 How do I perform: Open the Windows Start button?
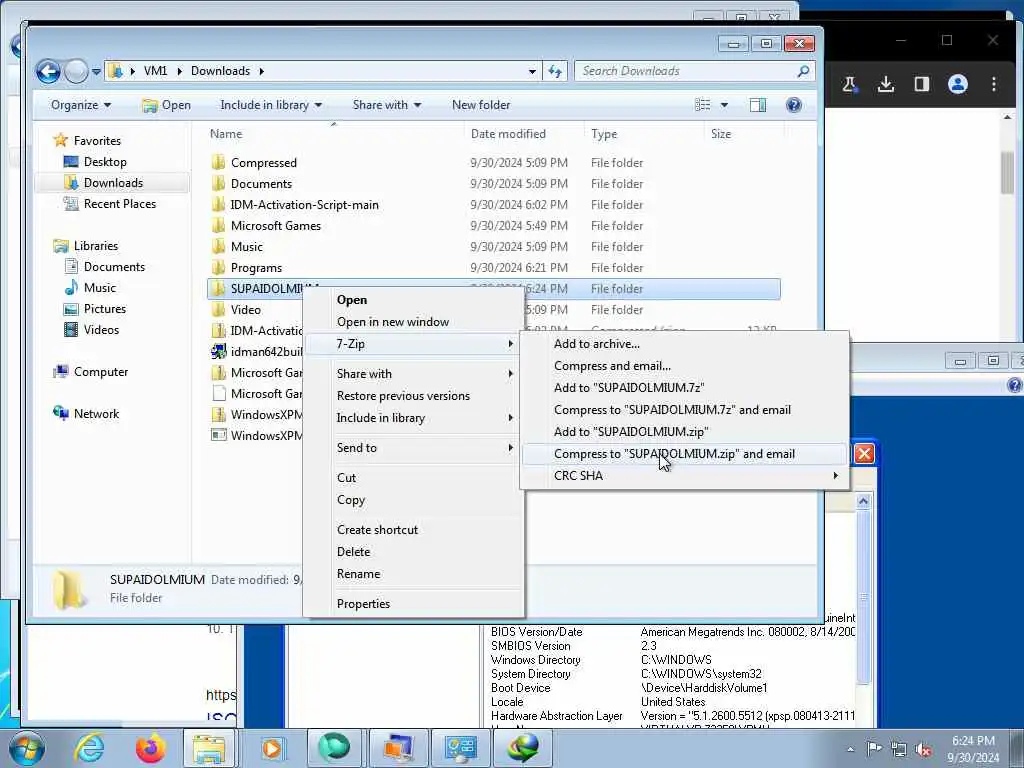coord(27,748)
